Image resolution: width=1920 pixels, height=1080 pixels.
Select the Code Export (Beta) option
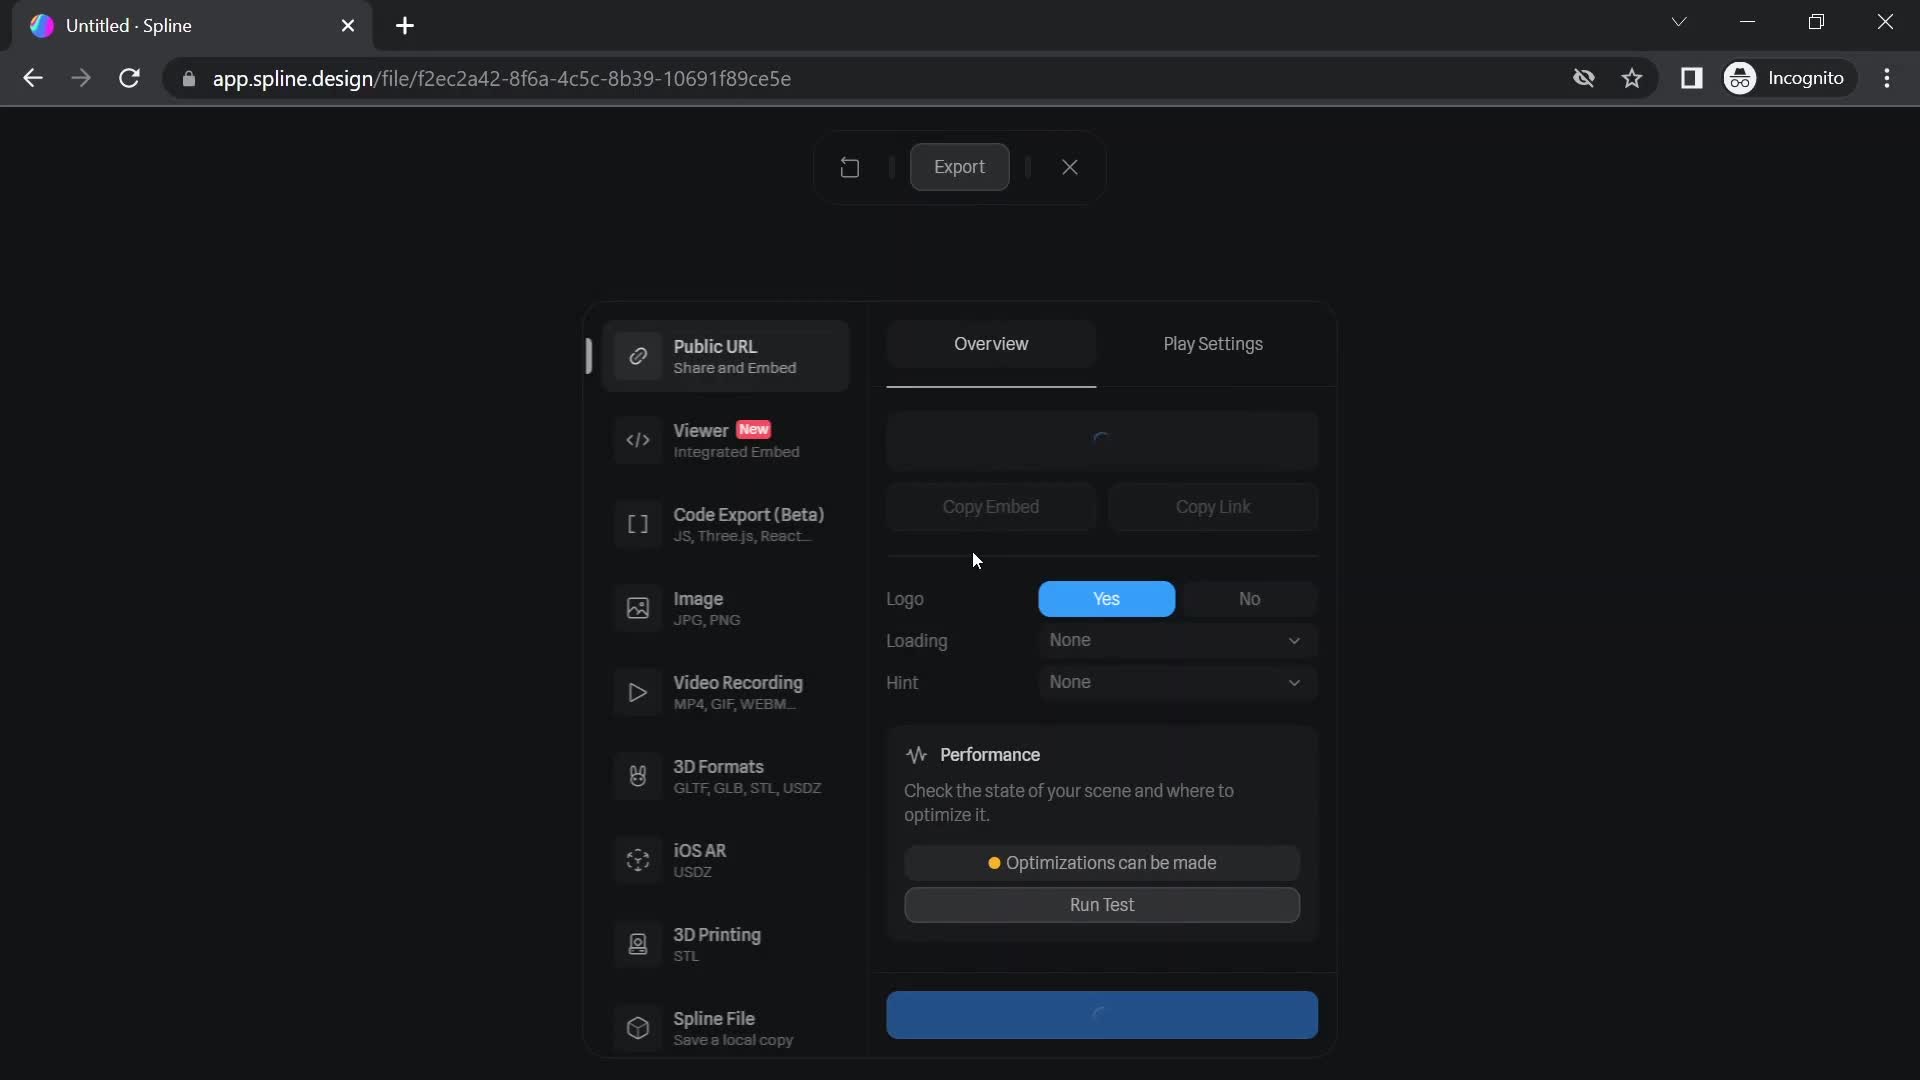[726, 524]
